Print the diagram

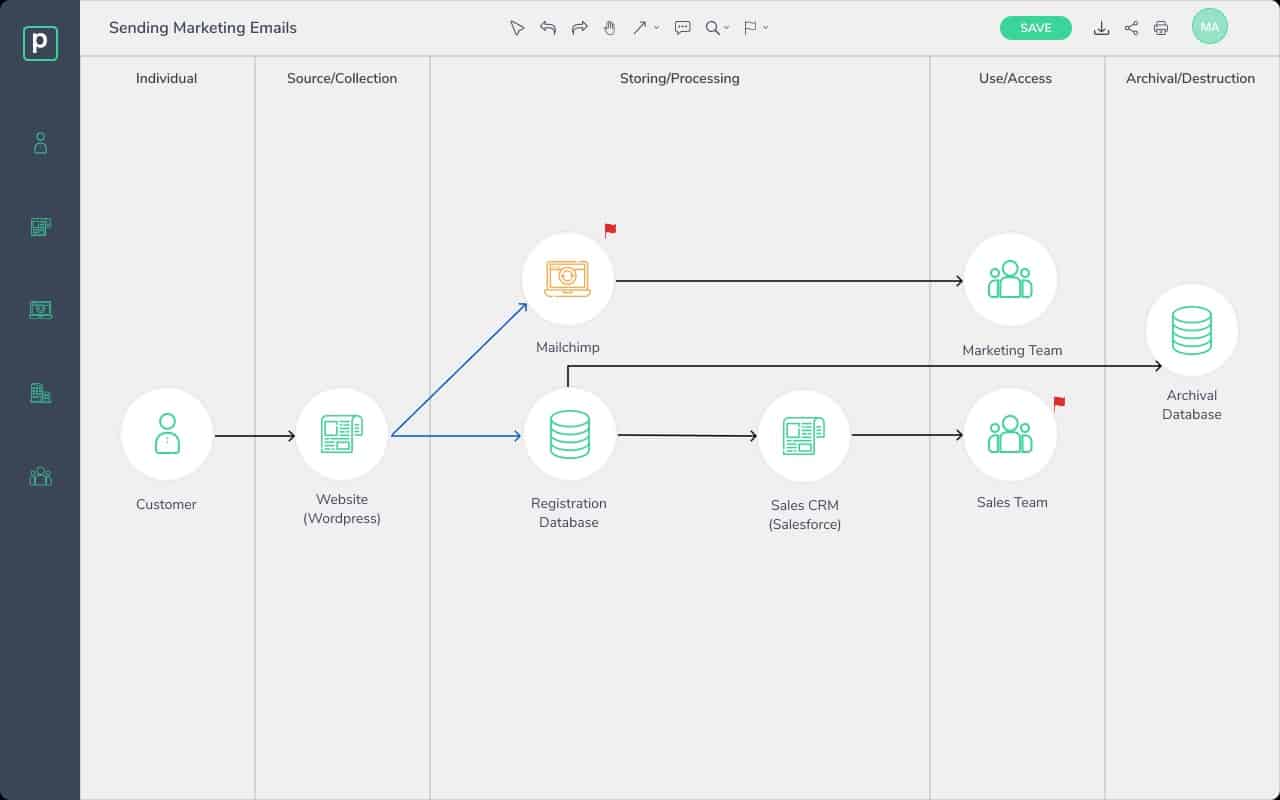click(1161, 28)
